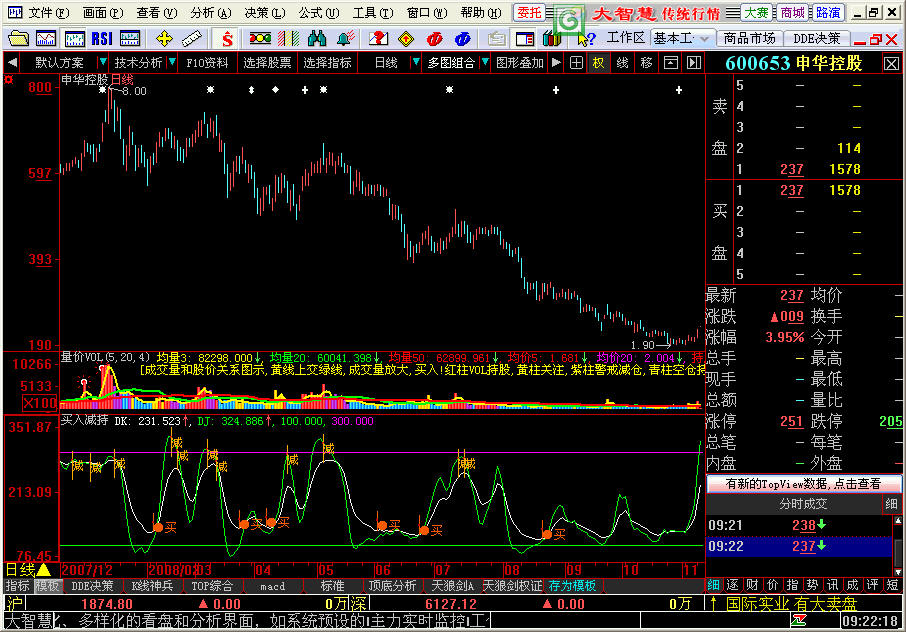Click the 存为模板 save template link

tap(572, 586)
